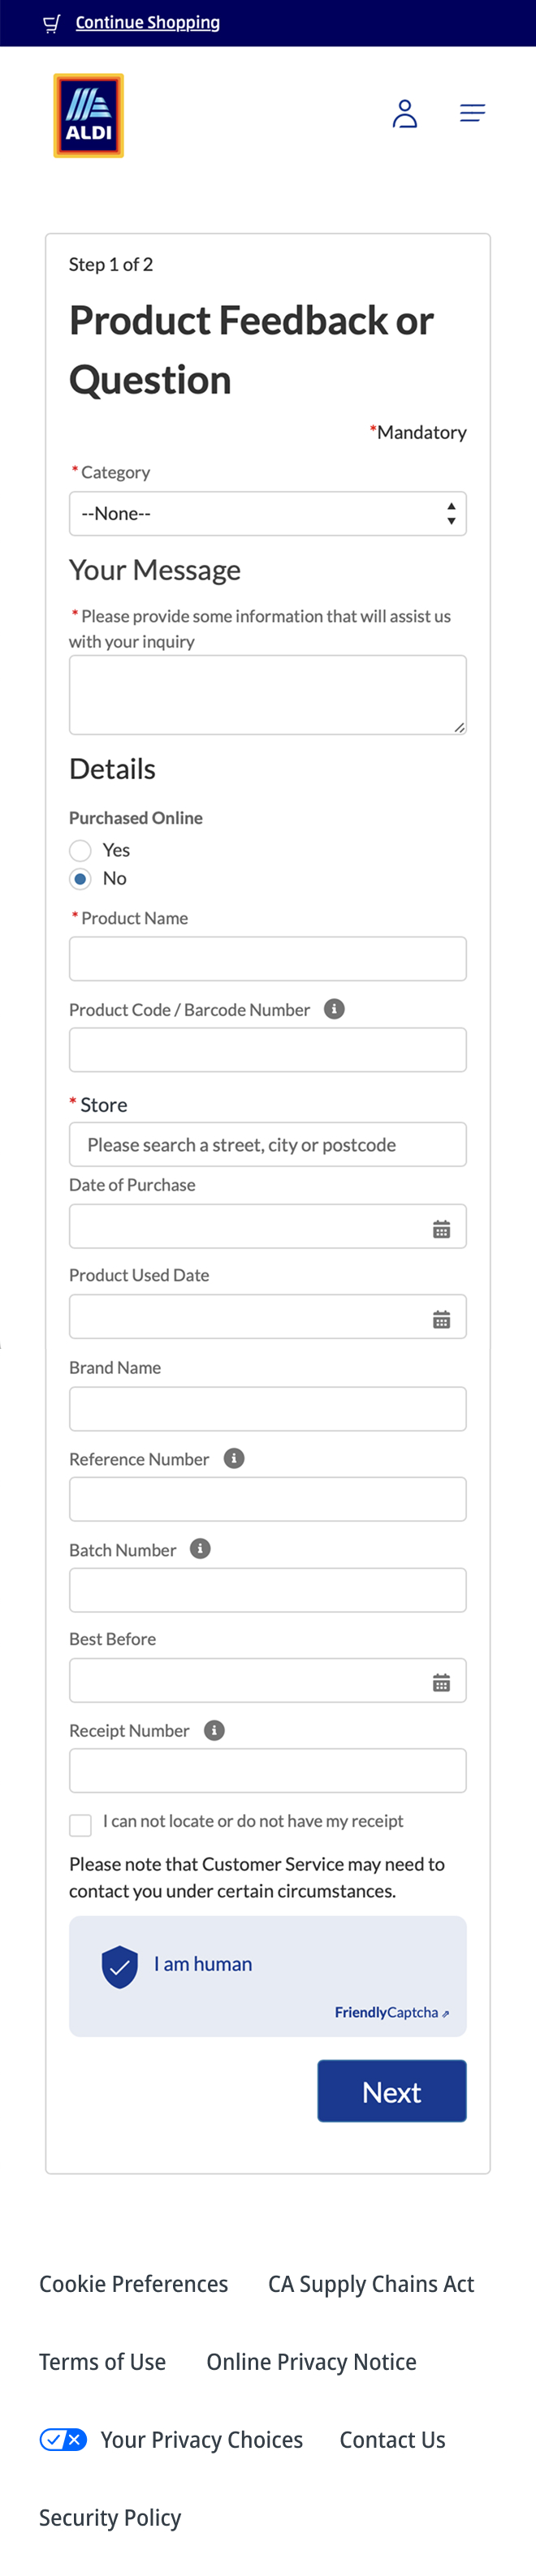Verify with I am human captcha
This screenshot has height=2576, width=536.
point(120,1966)
